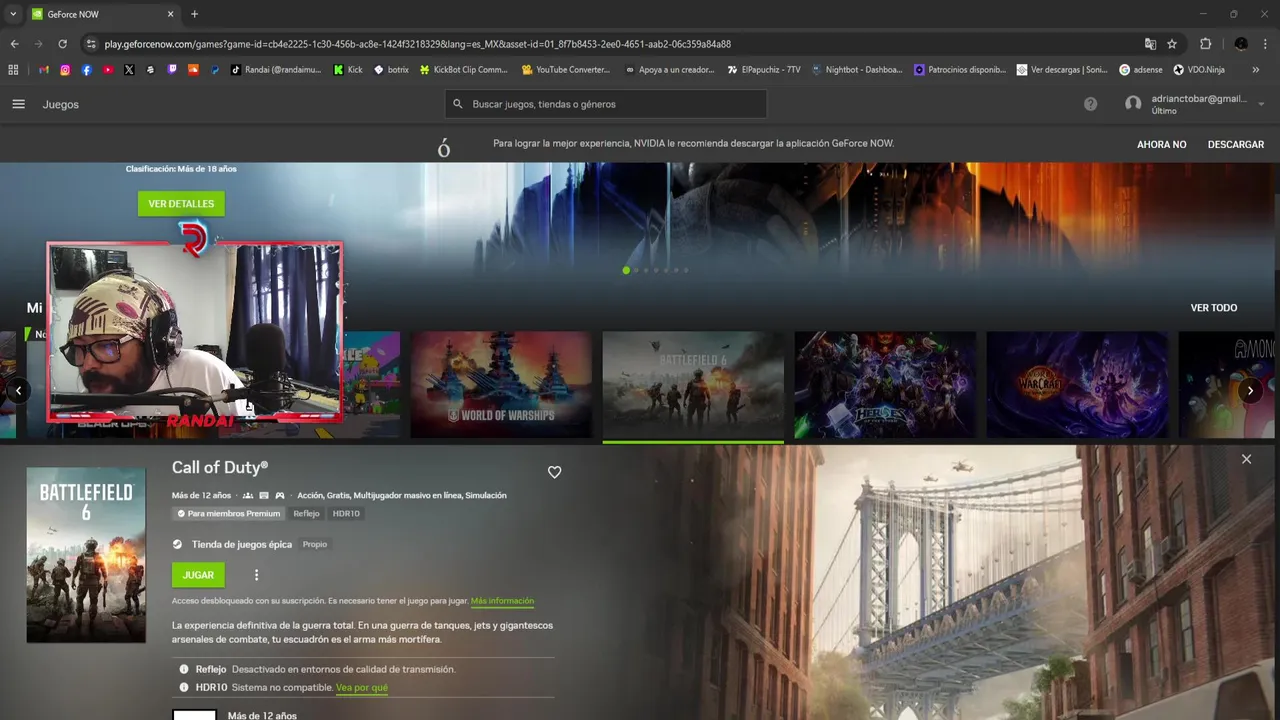Open Apoya a un creador bookmark
The width and height of the screenshot is (1280, 720).
point(669,70)
